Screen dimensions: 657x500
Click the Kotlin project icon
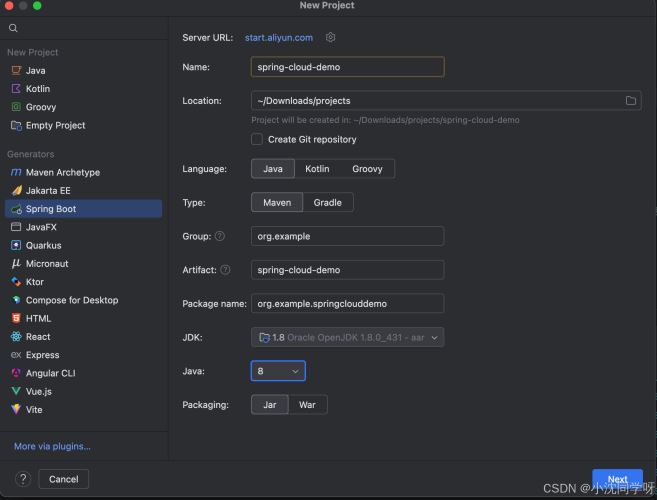(x=16, y=88)
